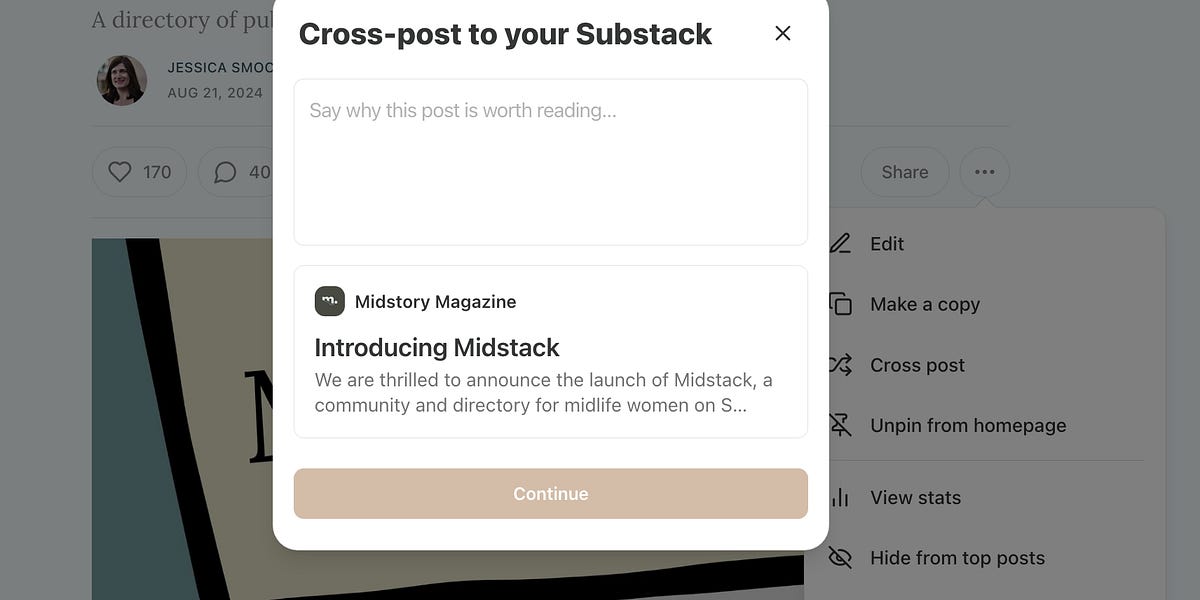1200x600 pixels.
Task: Click the Unpin from homepage pin icon
Action: (840, 425)
